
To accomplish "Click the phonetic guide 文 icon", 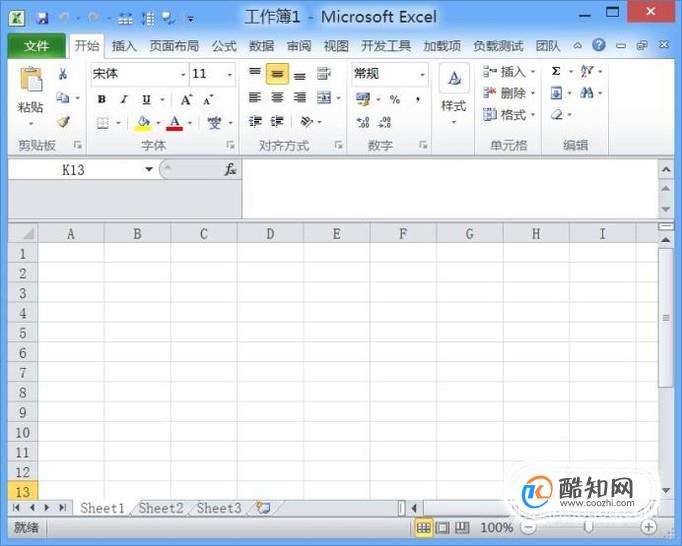I will tap(214, 123).
